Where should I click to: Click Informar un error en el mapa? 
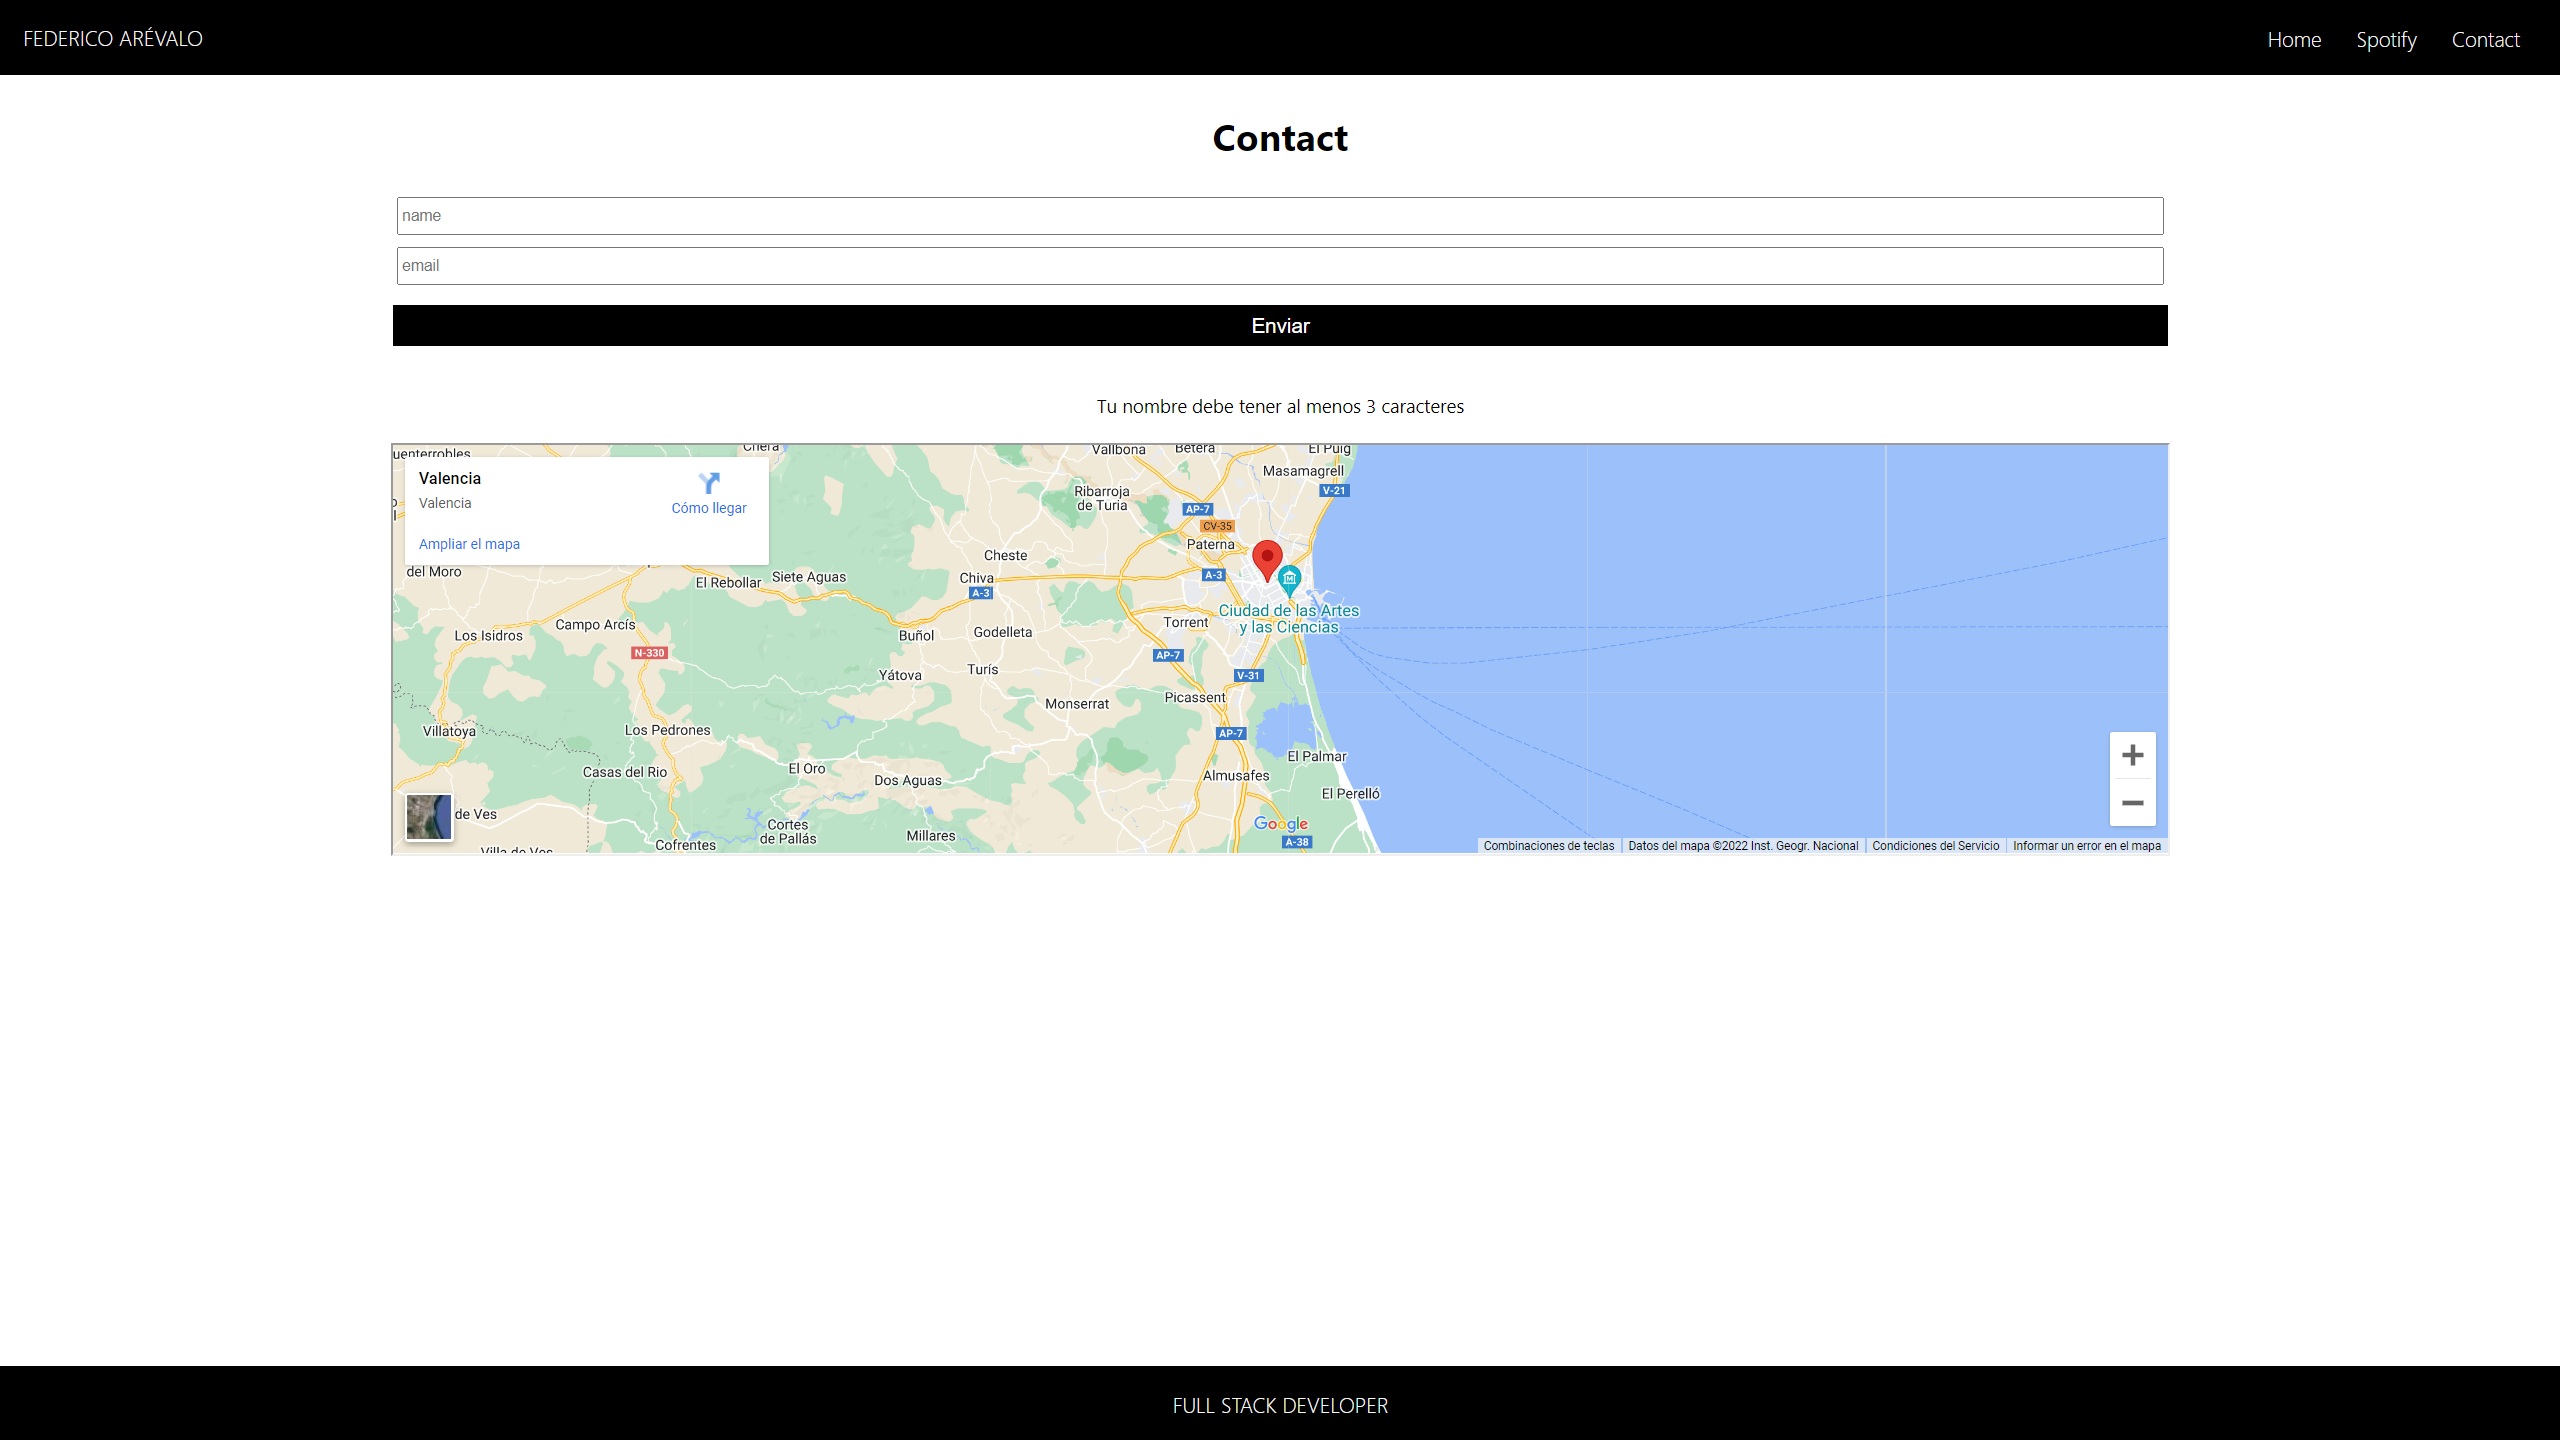(2086, 845)
